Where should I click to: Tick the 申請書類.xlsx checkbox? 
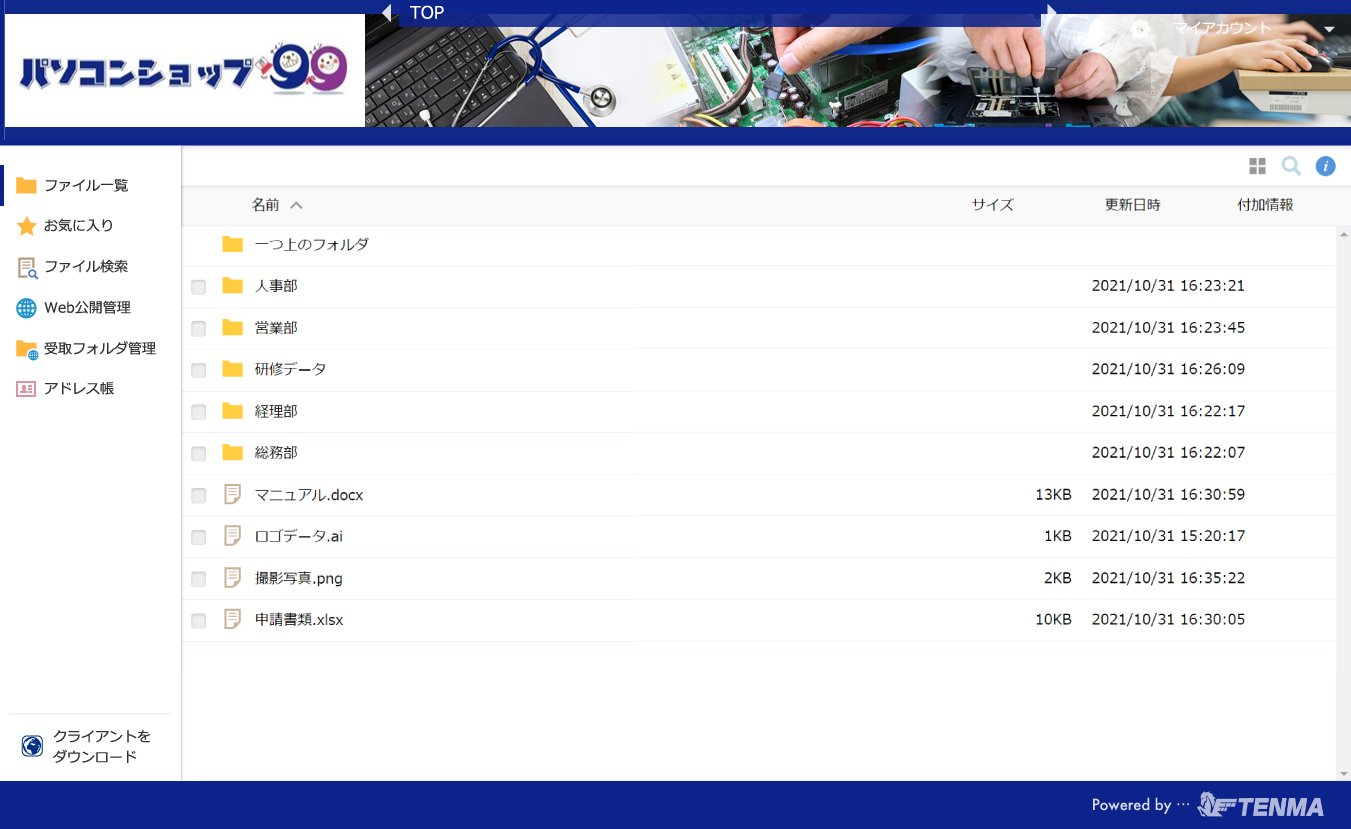(x=199, y=621)
